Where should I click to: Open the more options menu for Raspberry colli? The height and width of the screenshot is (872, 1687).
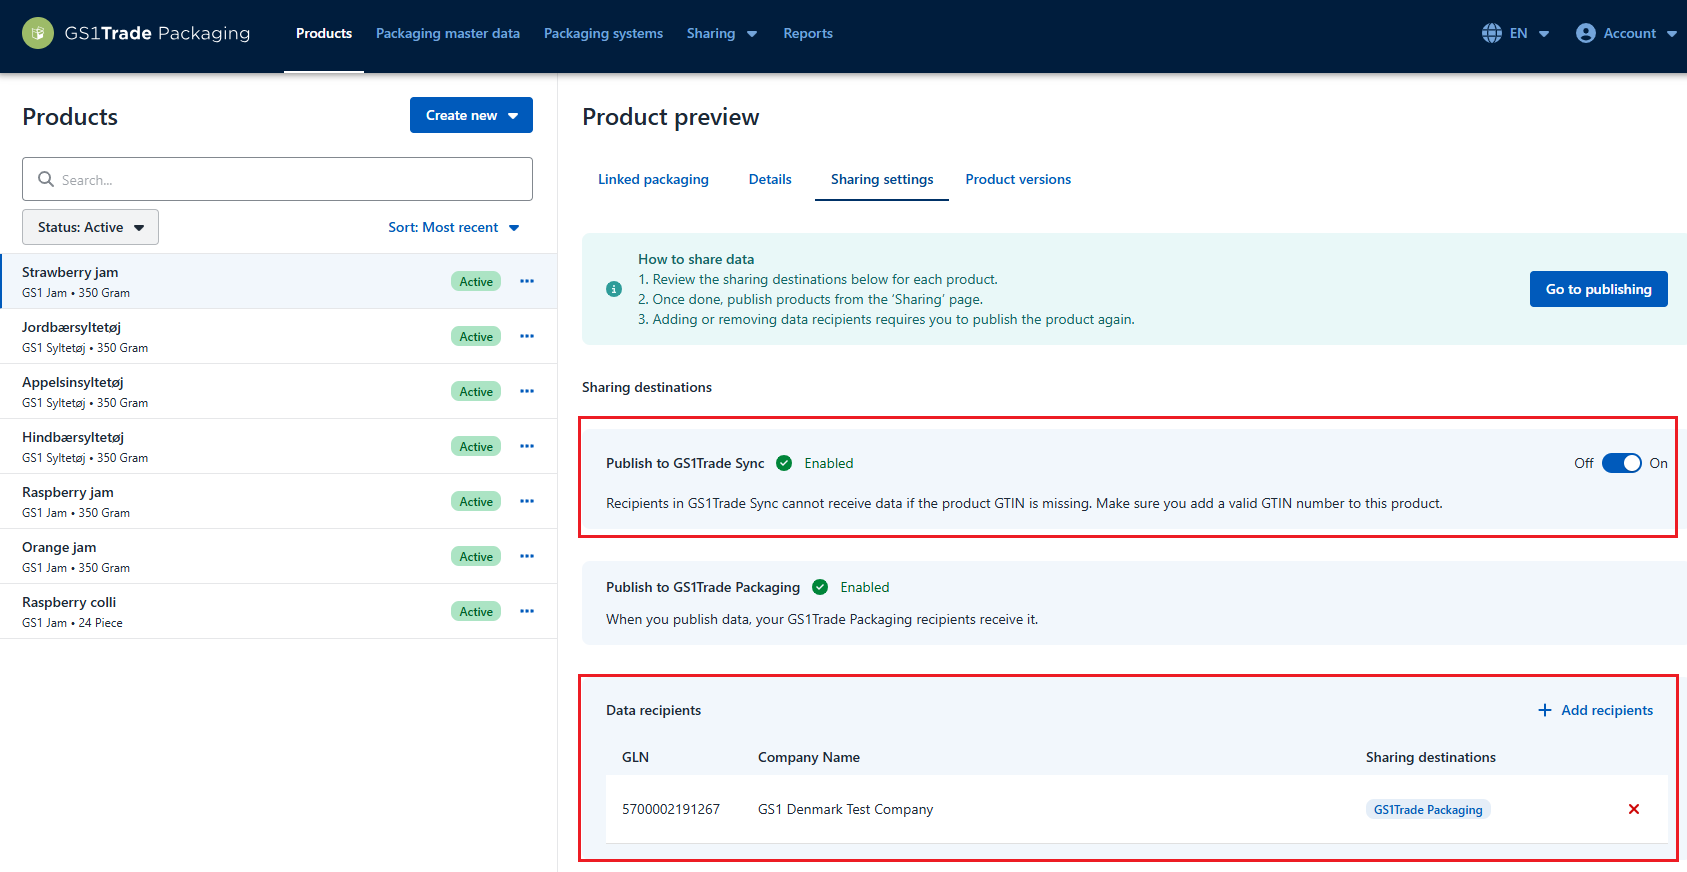coord(527,611)
